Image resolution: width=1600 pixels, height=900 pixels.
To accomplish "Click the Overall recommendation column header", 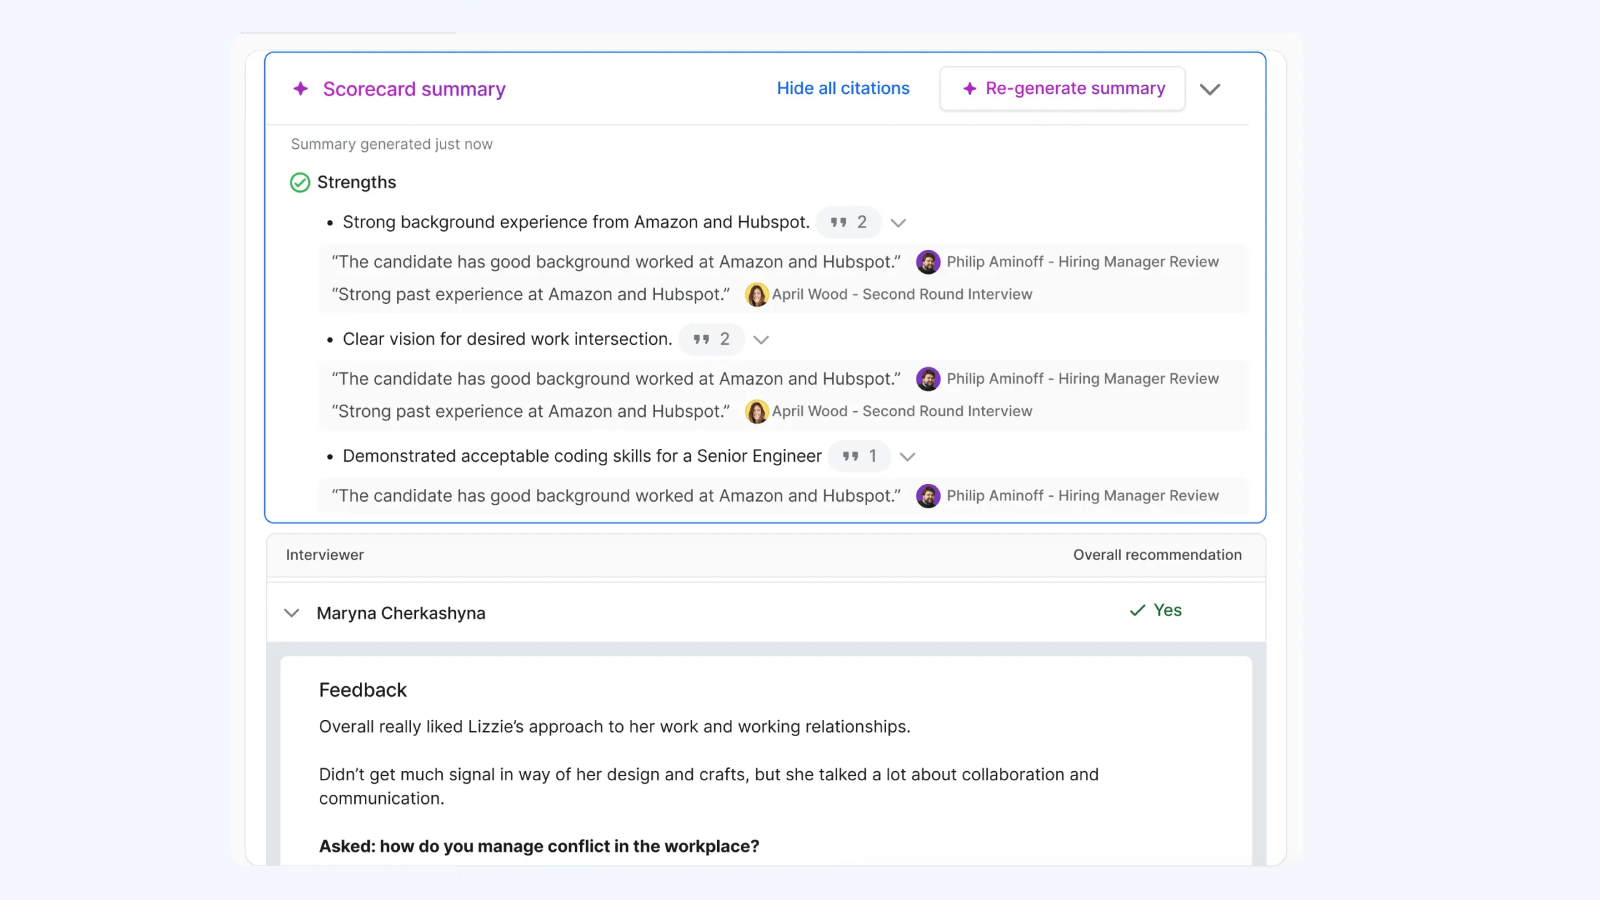I will (1157, 555).
